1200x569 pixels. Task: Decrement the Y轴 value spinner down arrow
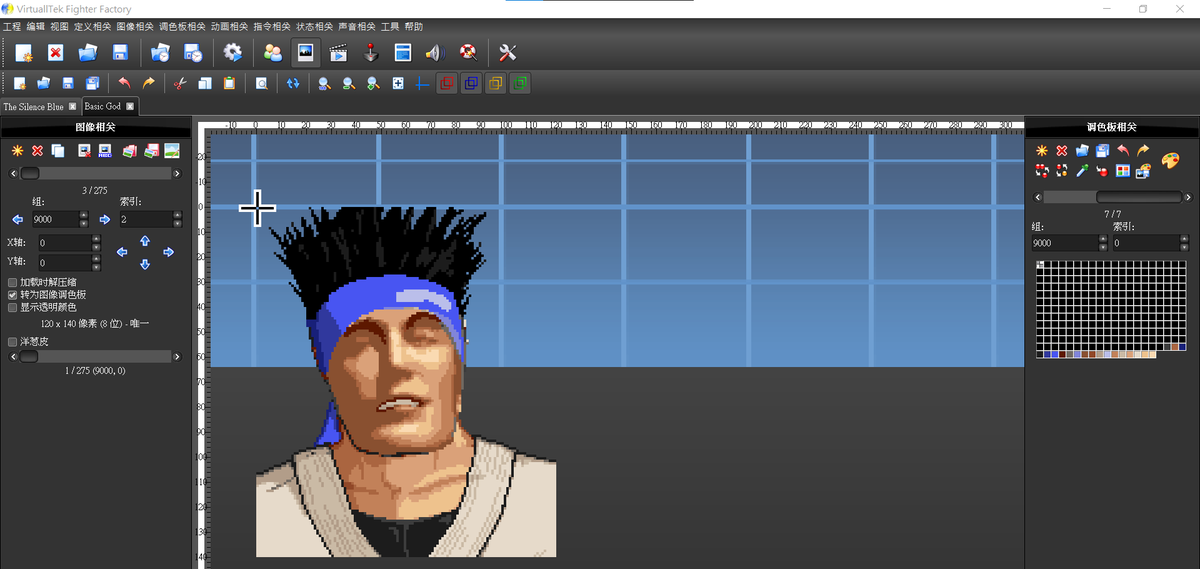coord(96,266)
